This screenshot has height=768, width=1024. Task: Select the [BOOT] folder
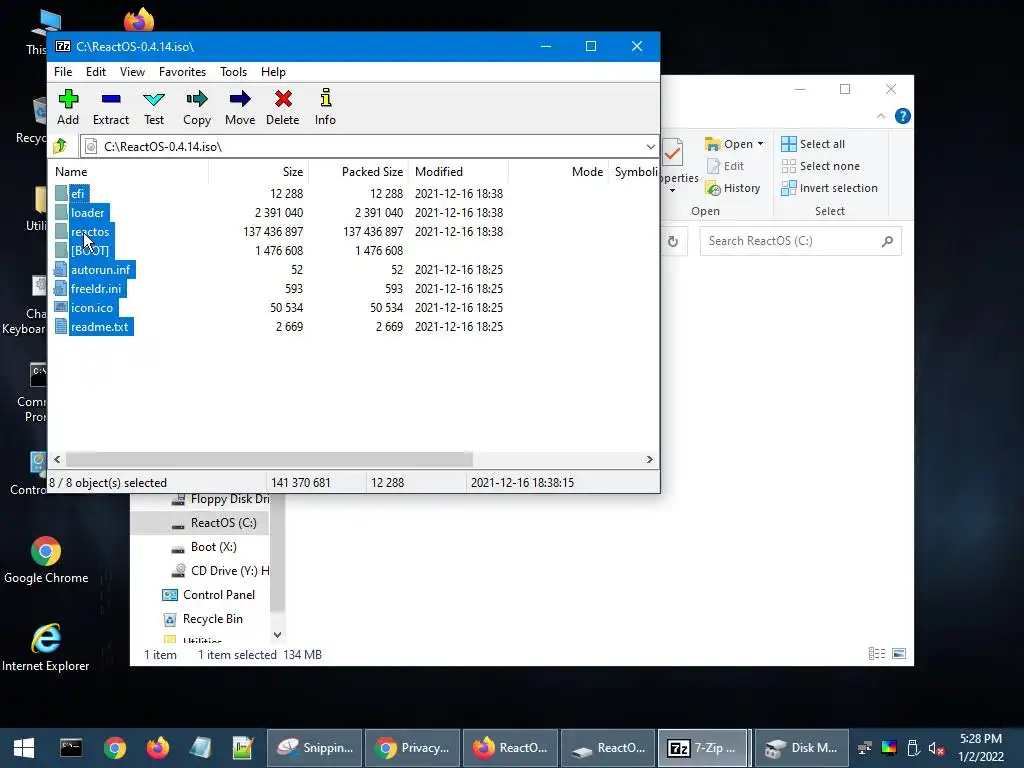coord(90,251)
